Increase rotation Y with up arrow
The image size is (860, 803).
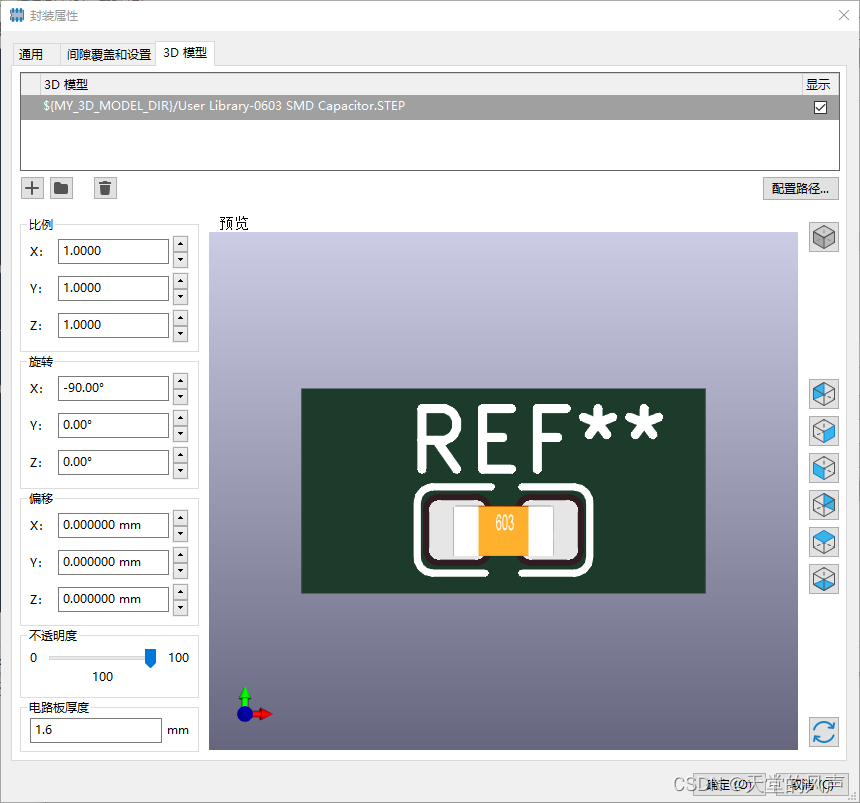[180, 419]
